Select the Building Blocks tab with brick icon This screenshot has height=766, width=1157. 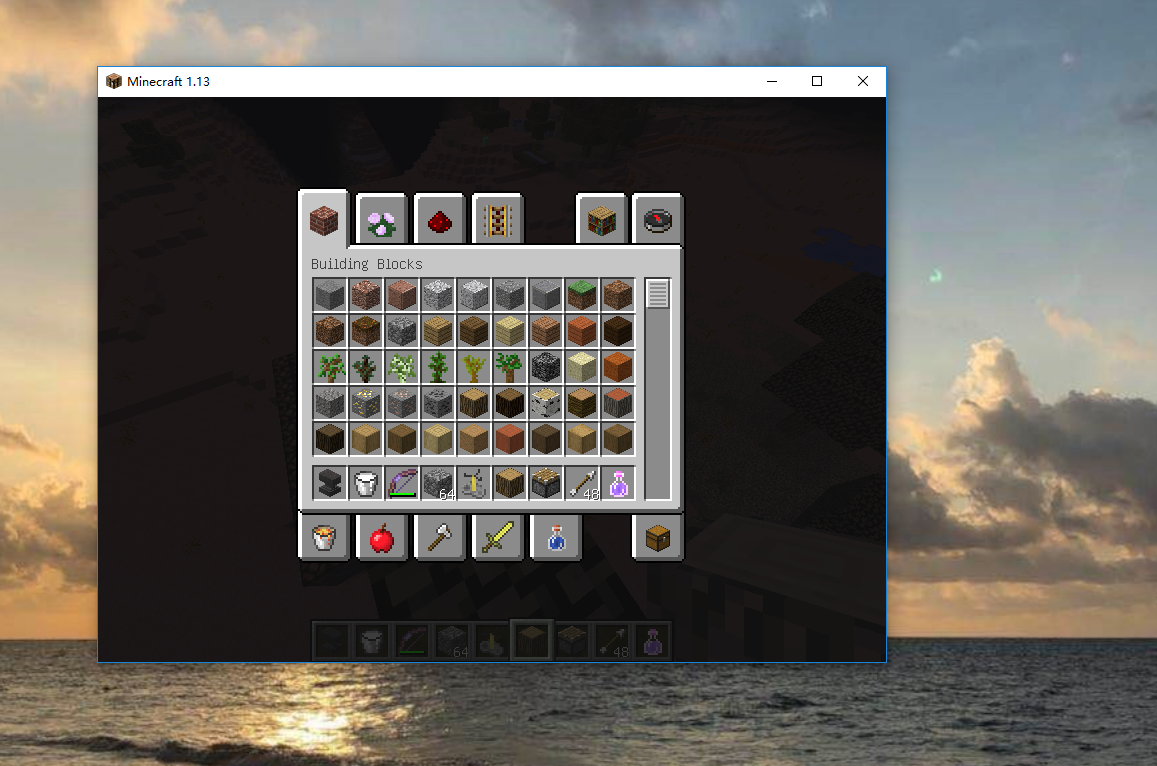(323, 219)
